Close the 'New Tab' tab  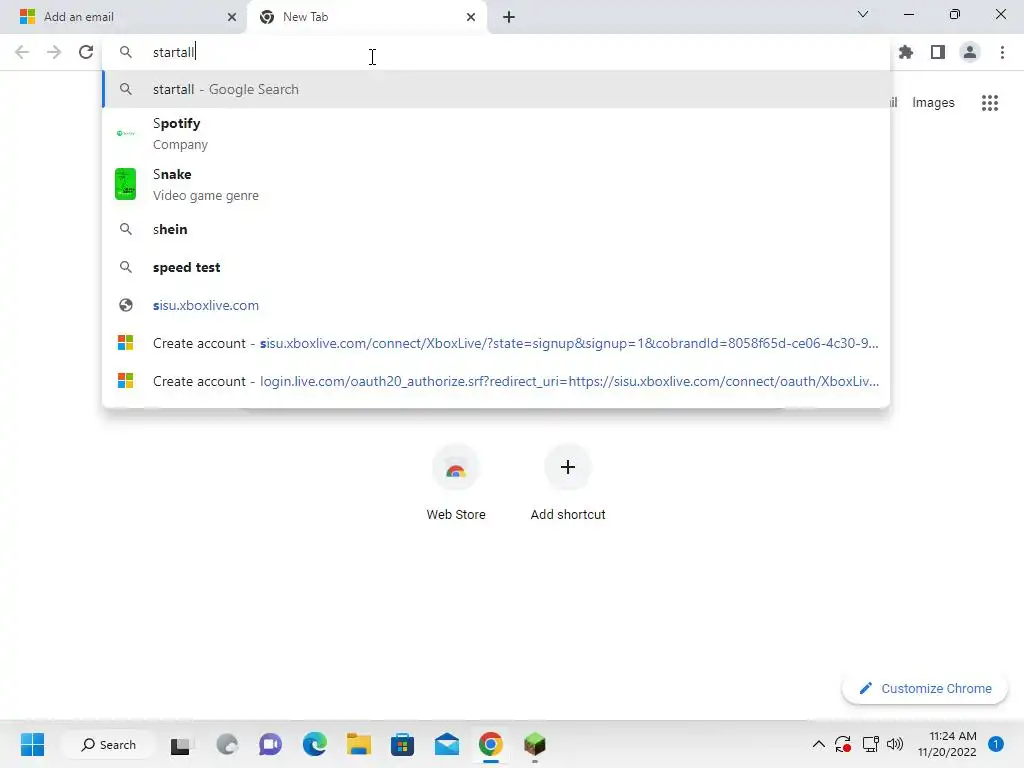tap(471, 17)
